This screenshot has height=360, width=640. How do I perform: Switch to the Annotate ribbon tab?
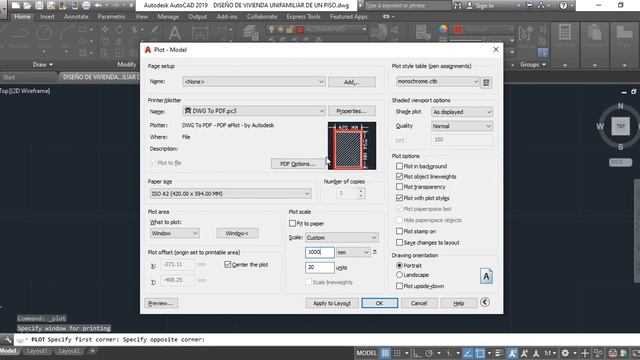coord(76,17)
